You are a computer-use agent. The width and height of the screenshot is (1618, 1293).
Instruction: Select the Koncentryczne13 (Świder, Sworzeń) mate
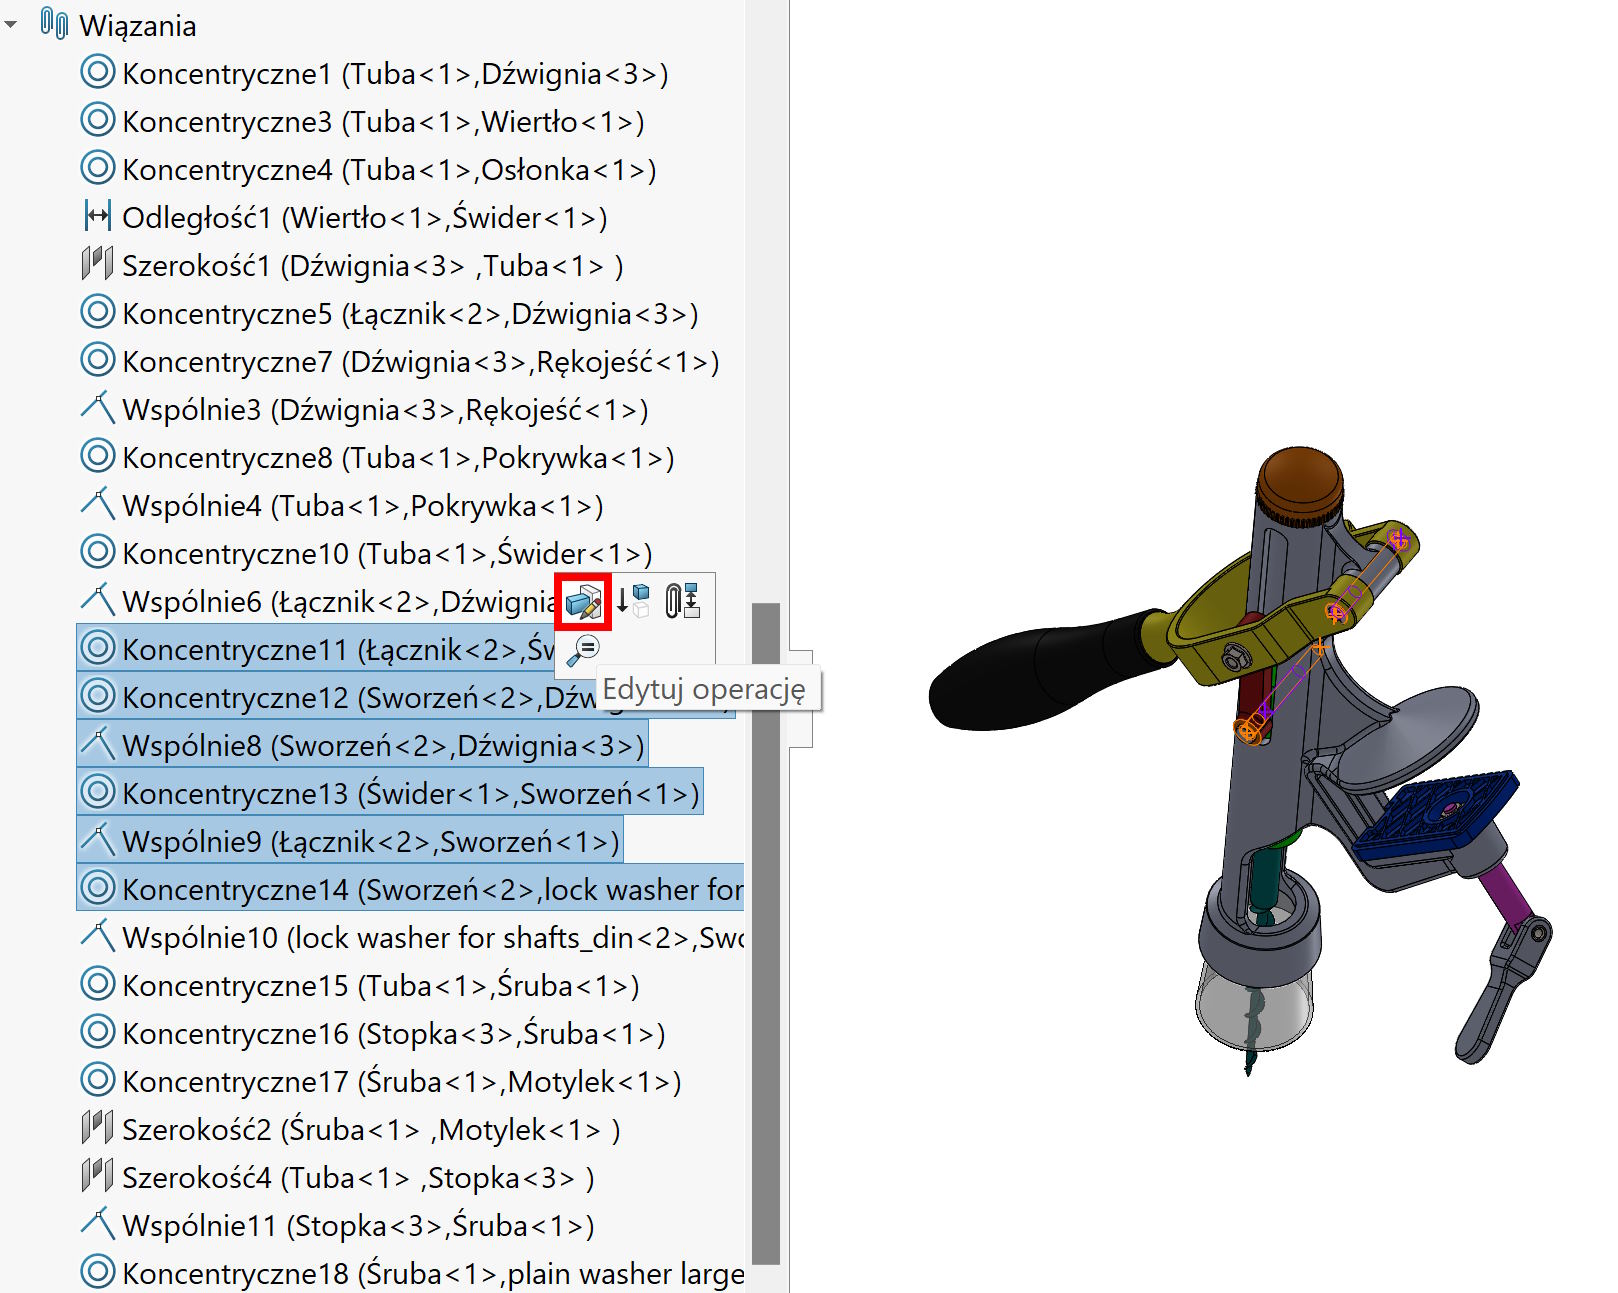[x=410, y=794]
